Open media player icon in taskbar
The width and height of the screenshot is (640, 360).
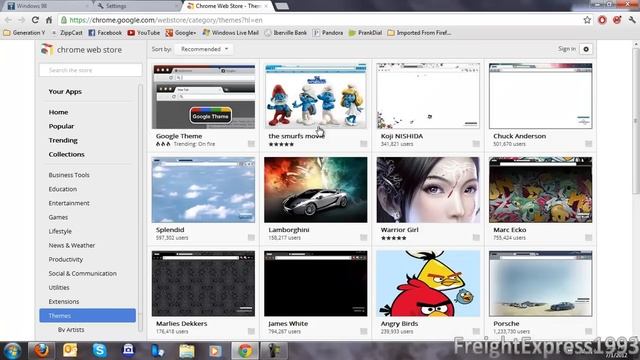pos(216,351)
